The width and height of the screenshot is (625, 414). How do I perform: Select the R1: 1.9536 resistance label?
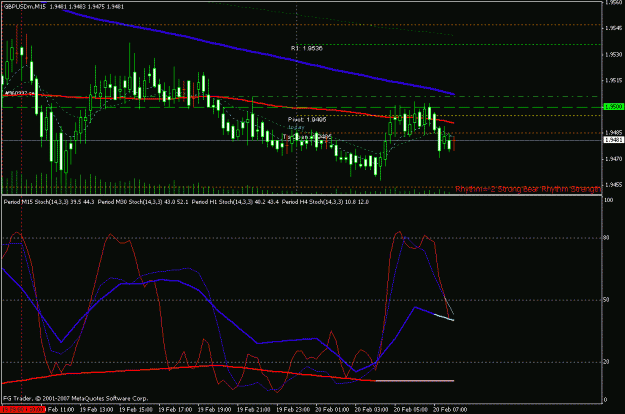coord(306,48)
